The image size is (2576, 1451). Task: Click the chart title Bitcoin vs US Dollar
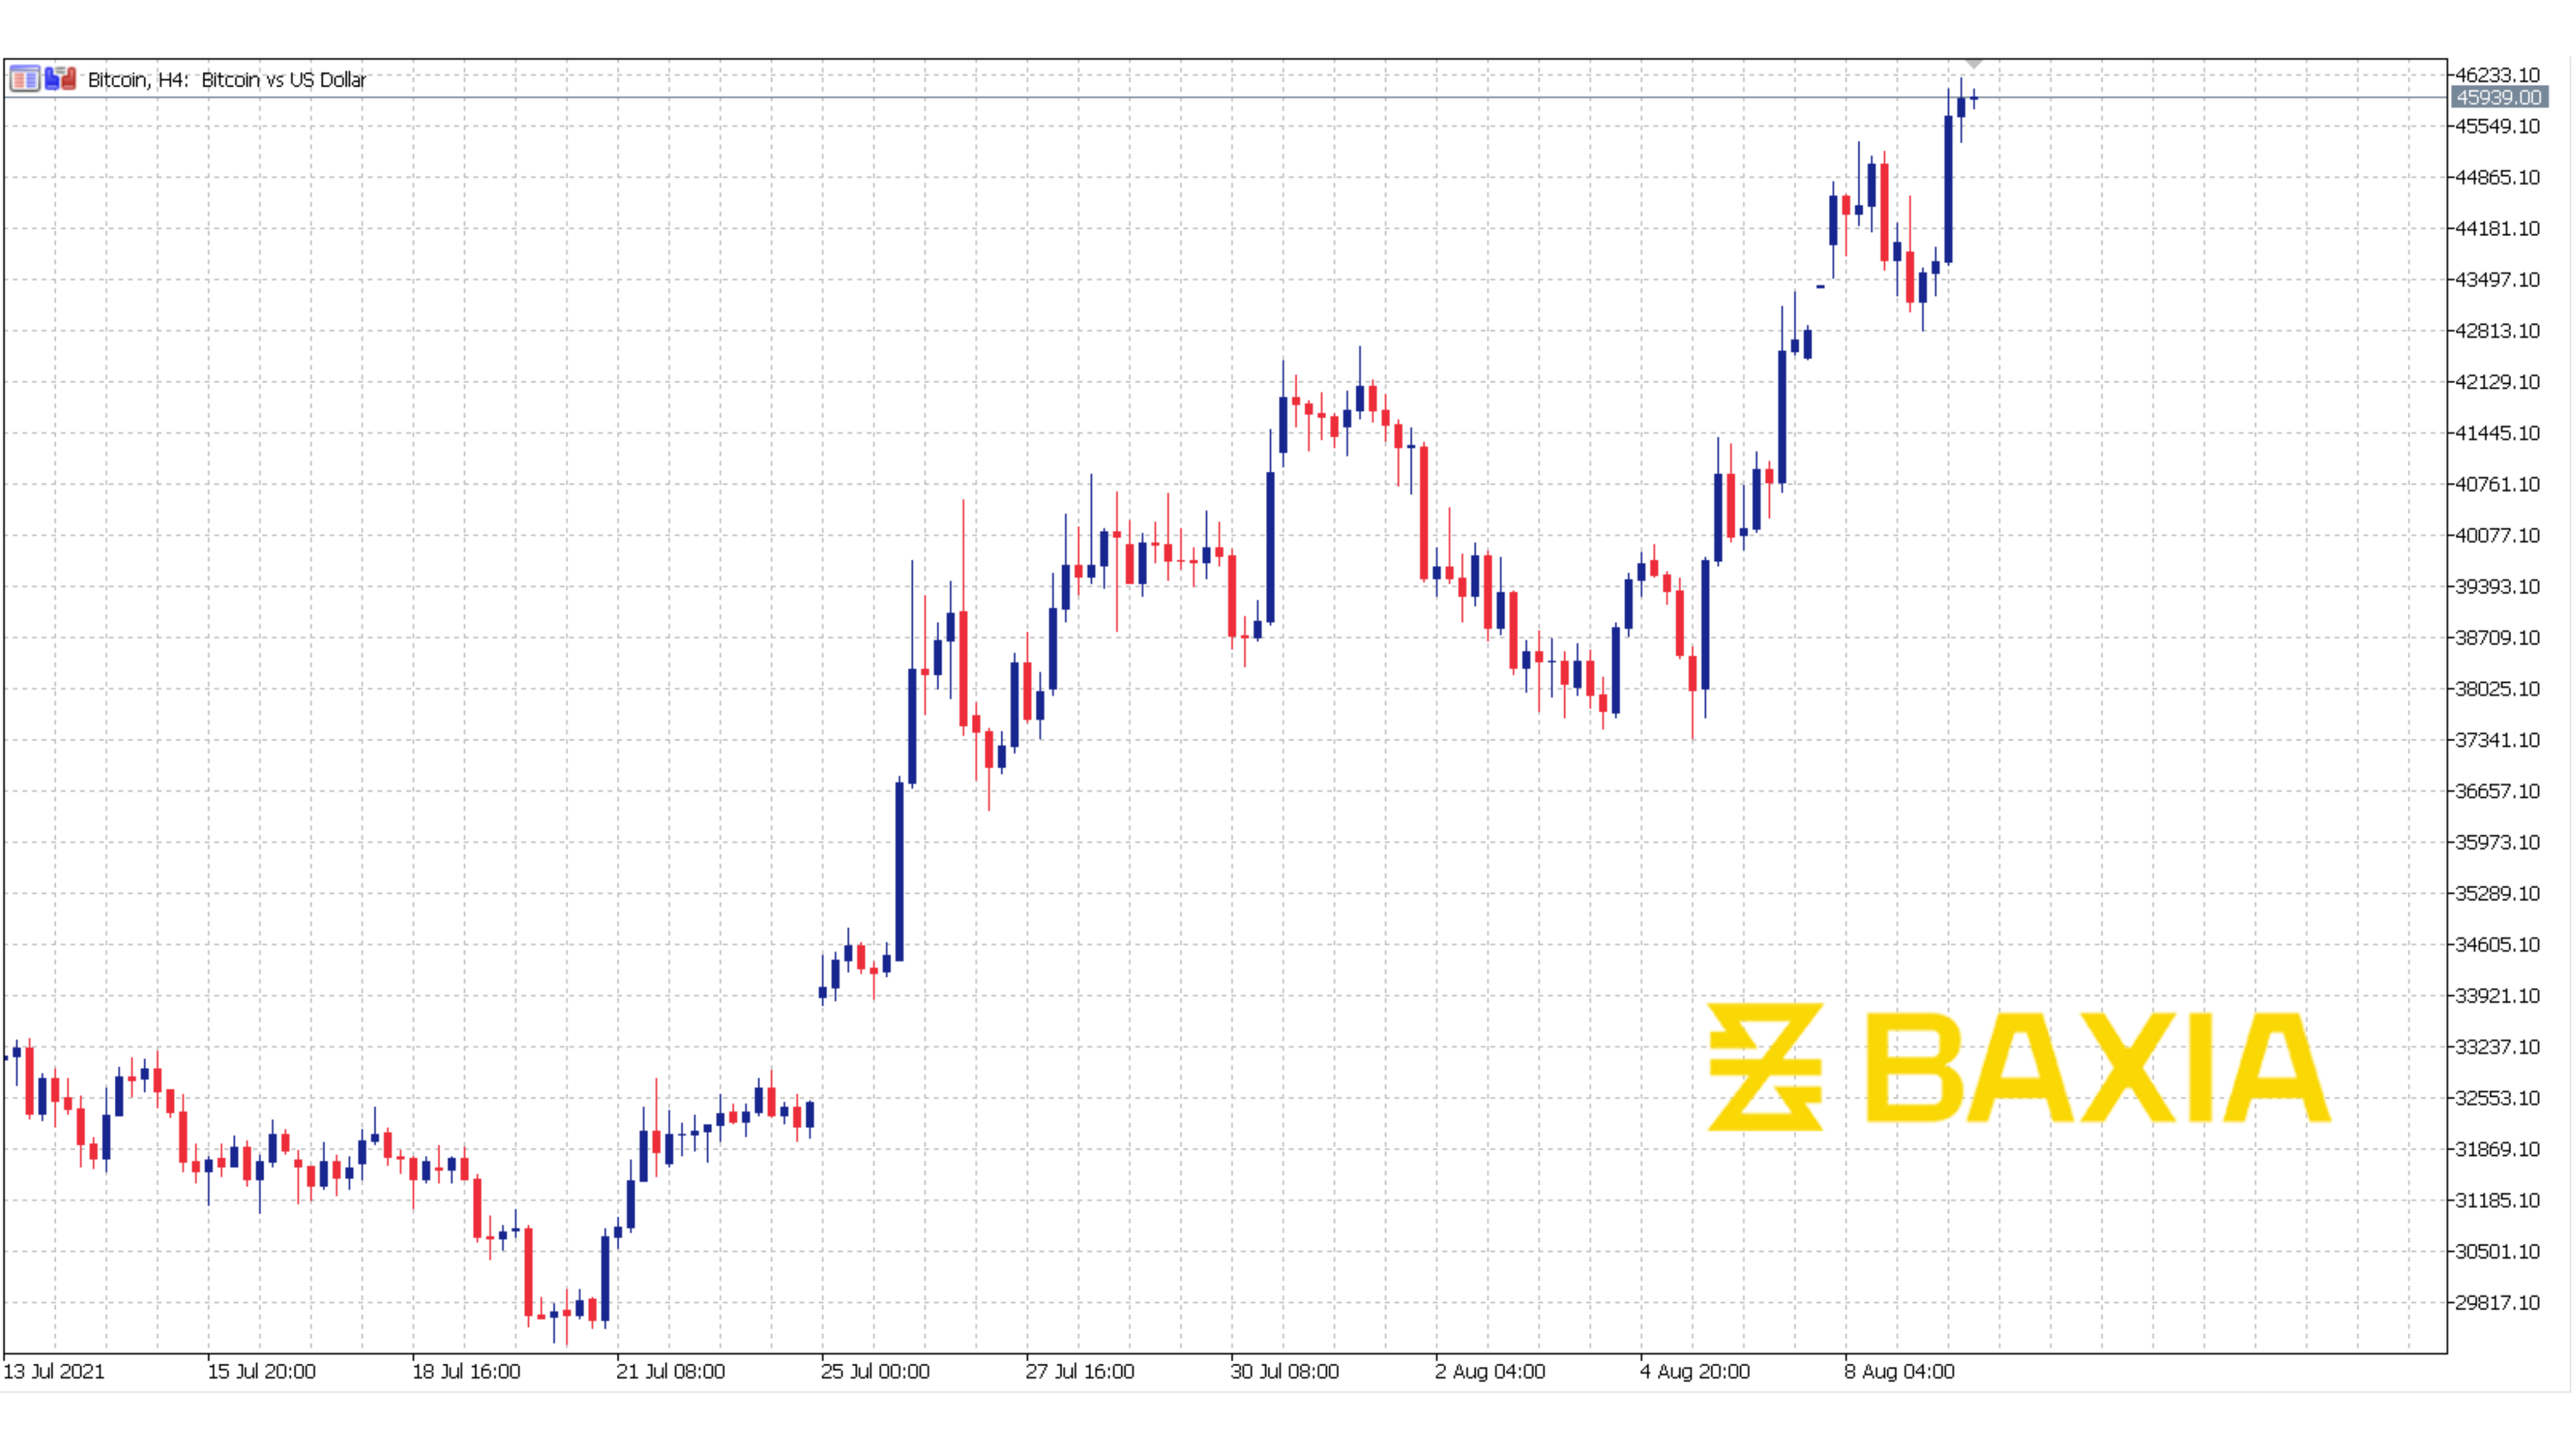[x=283, y=80]
